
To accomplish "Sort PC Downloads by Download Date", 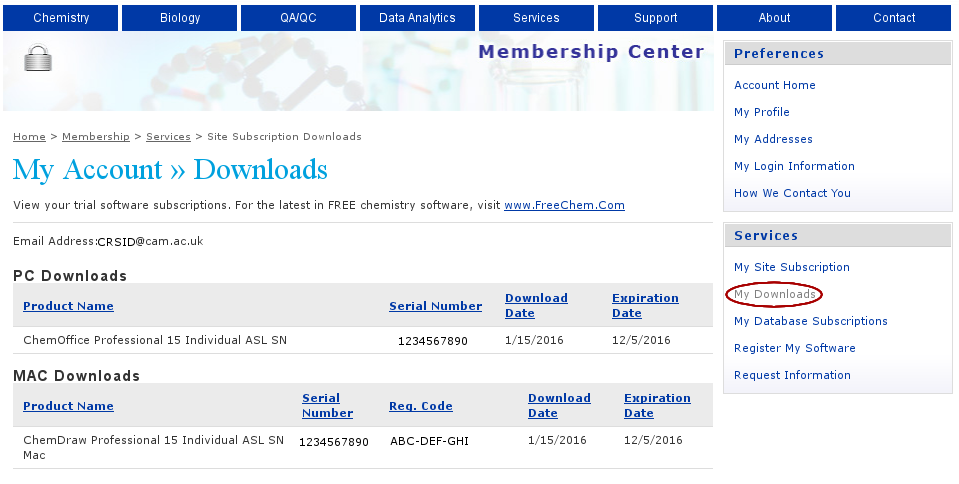I will pyautogui.click(x=536, y=305).
